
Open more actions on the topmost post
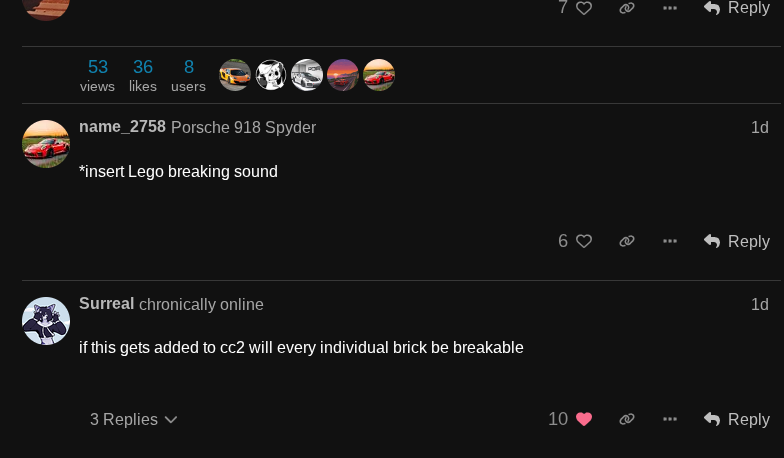(x=670, y=8)
